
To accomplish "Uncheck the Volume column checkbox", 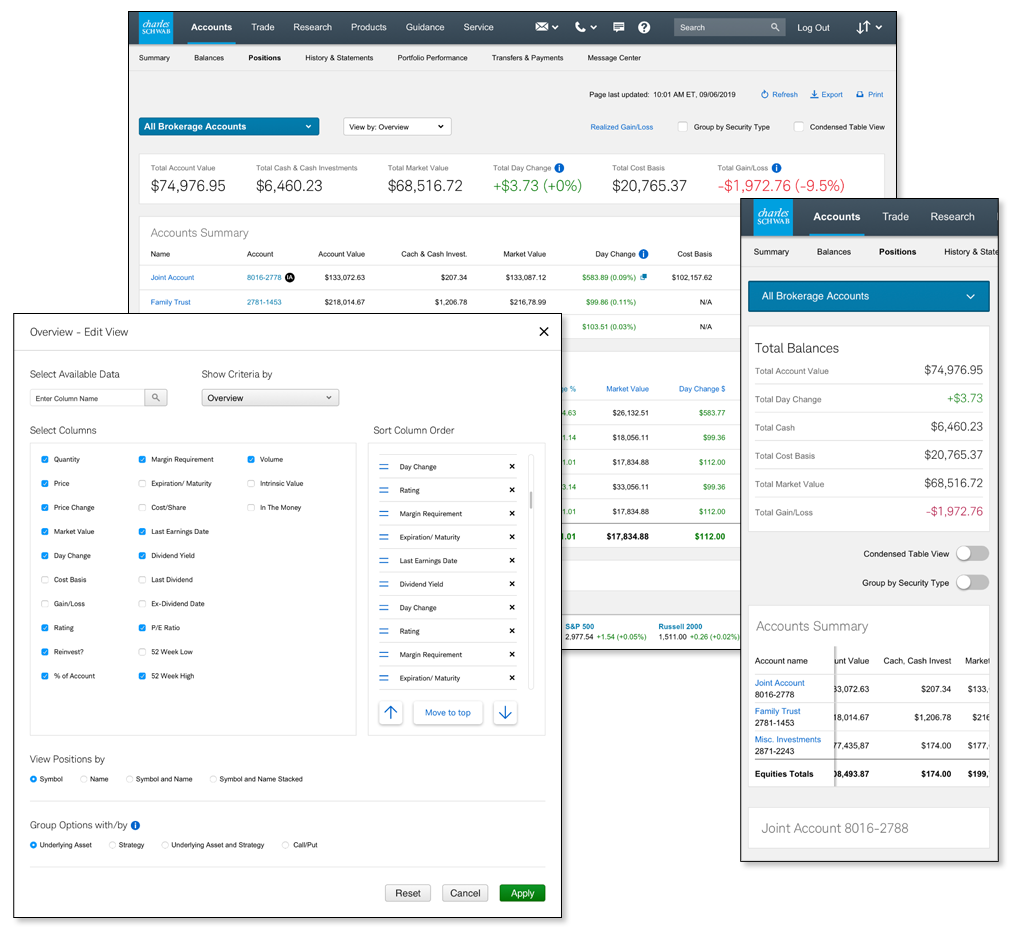I will [252, 460].
